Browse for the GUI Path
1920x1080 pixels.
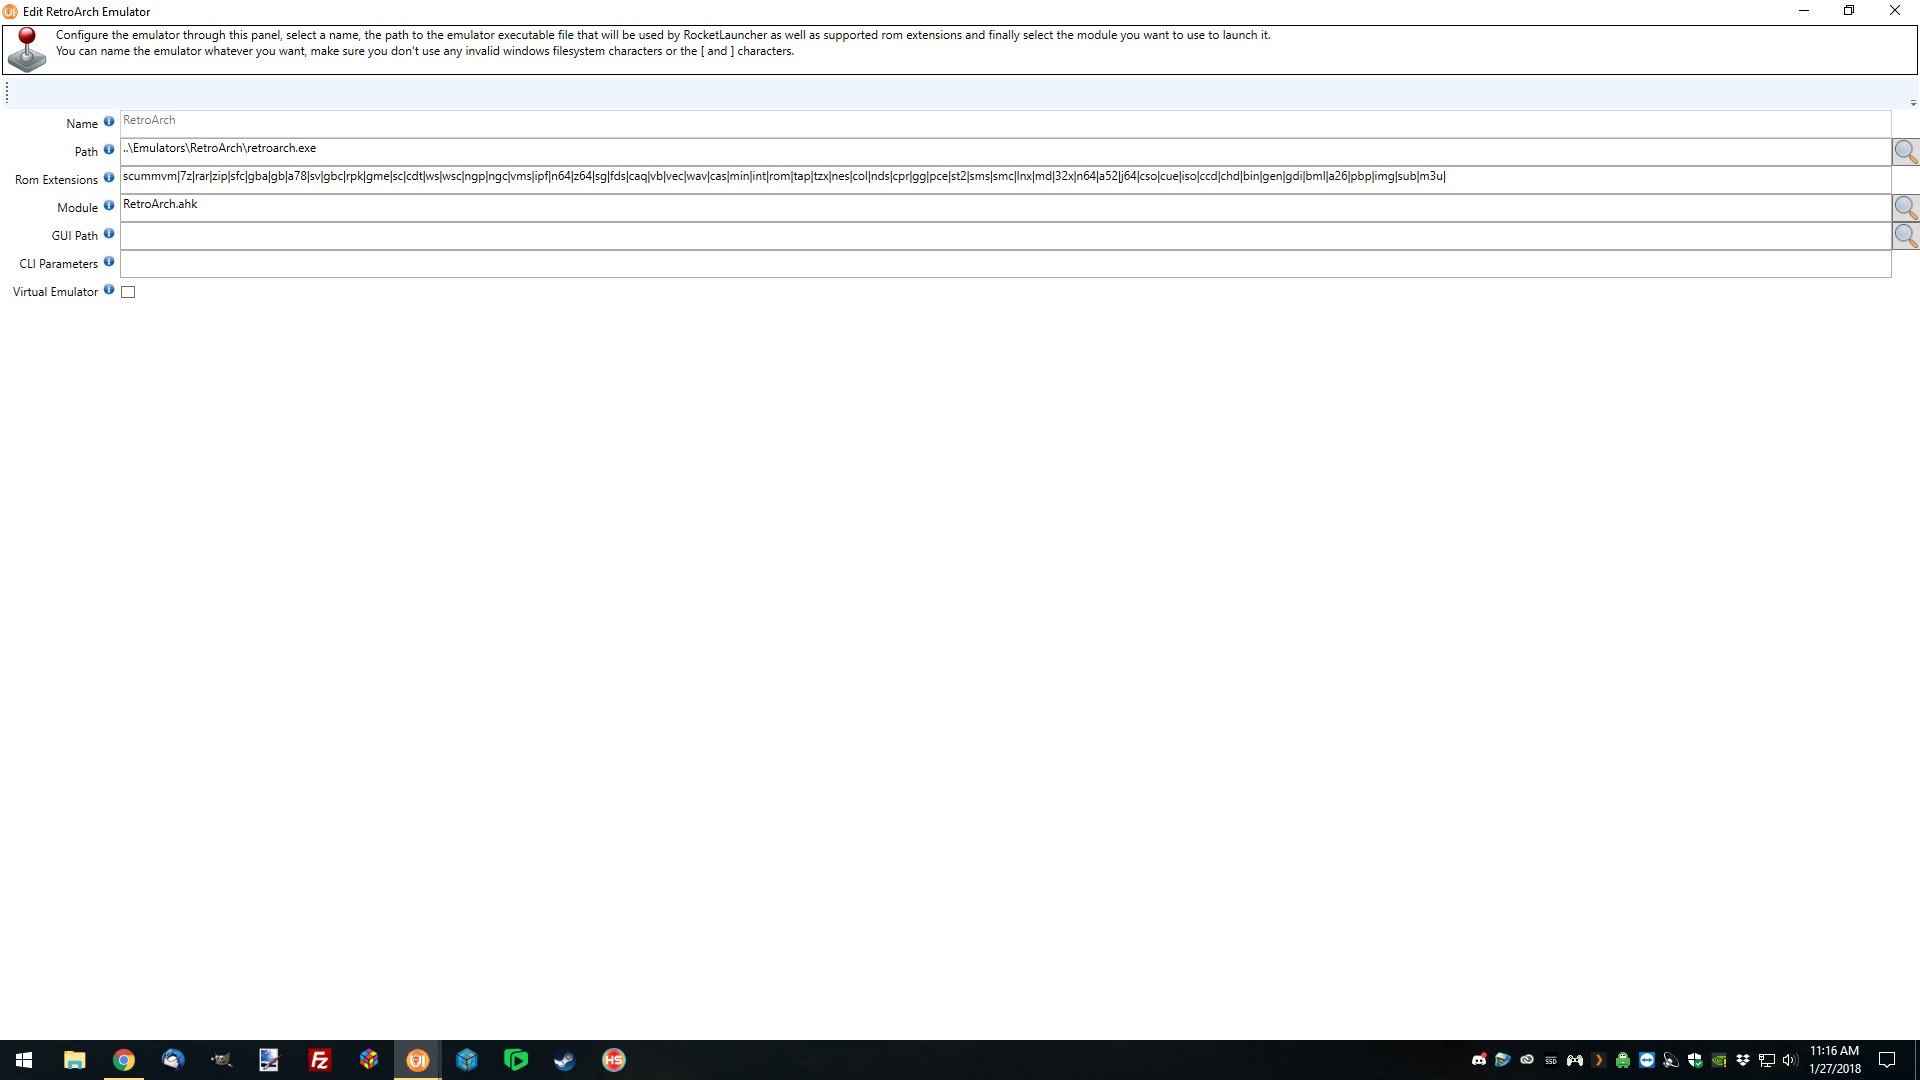tap(1905, 236)
